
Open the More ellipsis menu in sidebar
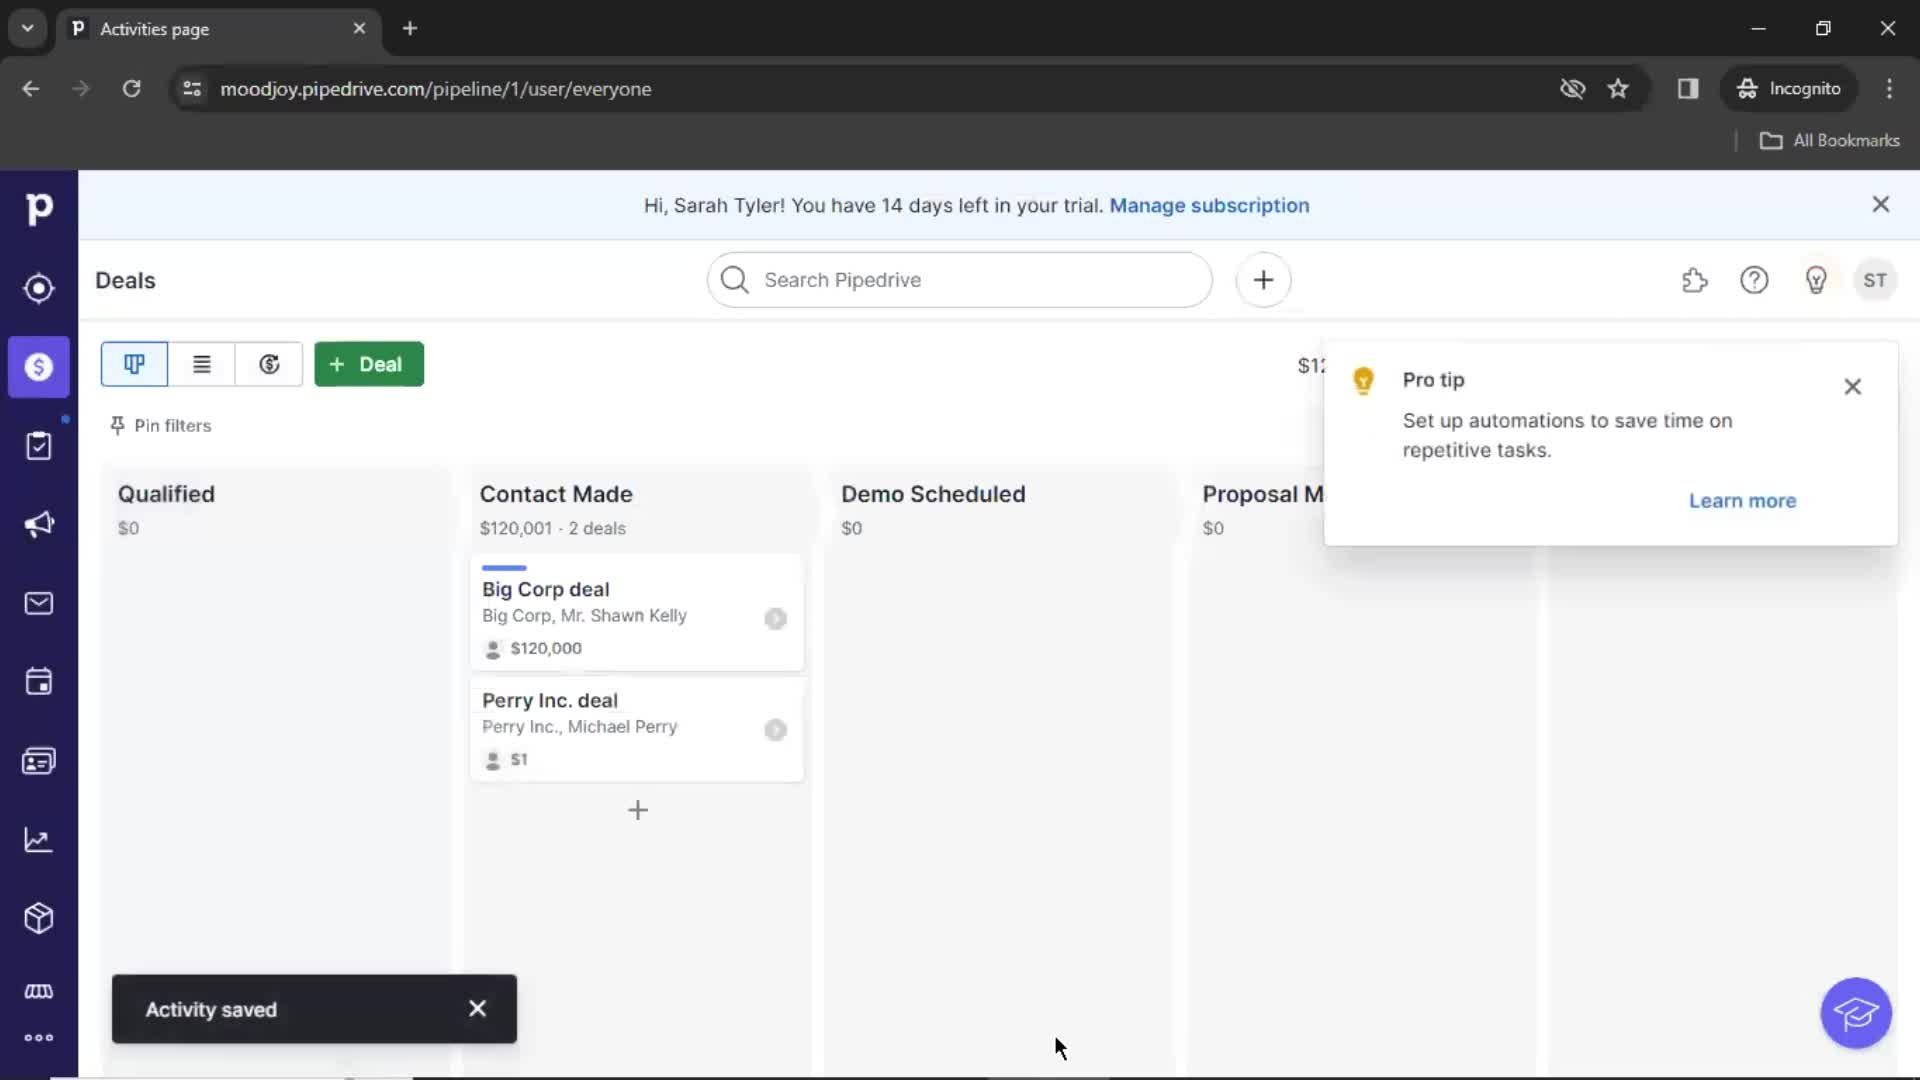click(x=39, y=1038)
